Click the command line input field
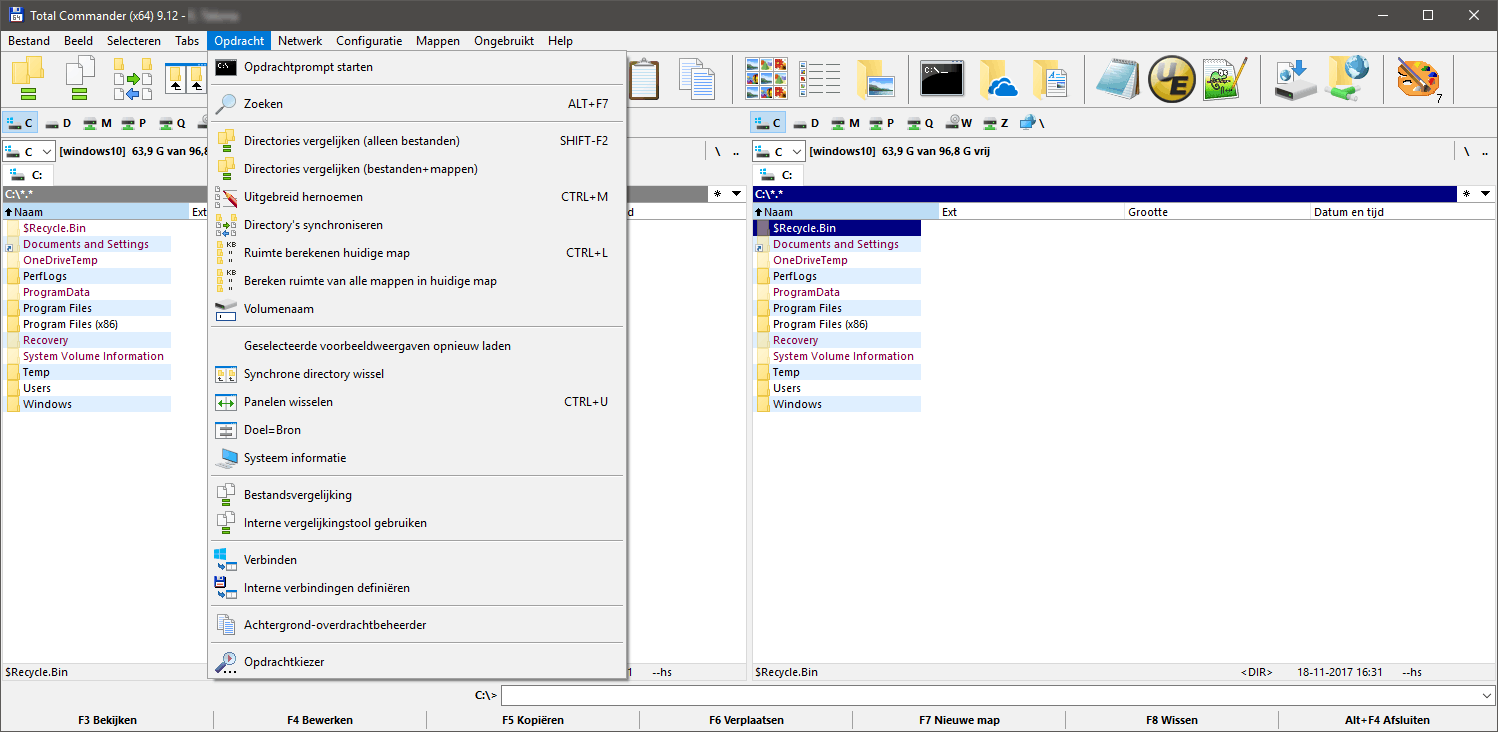Image resolution: width=1498 pixels, height=732 pixels. [x=988, y=695]
